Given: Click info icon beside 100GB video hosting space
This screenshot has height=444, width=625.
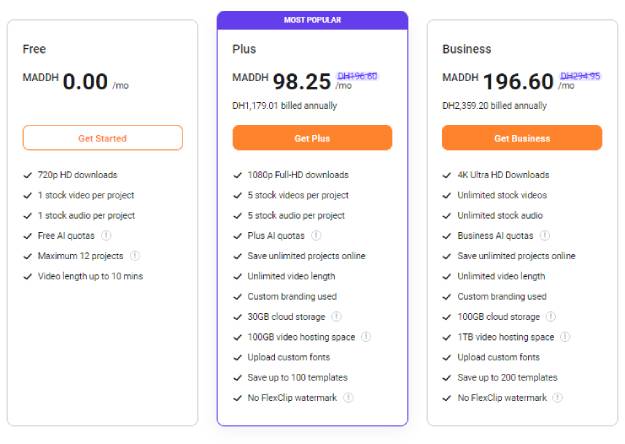Looking at the screenshot, I should point(366,337).
